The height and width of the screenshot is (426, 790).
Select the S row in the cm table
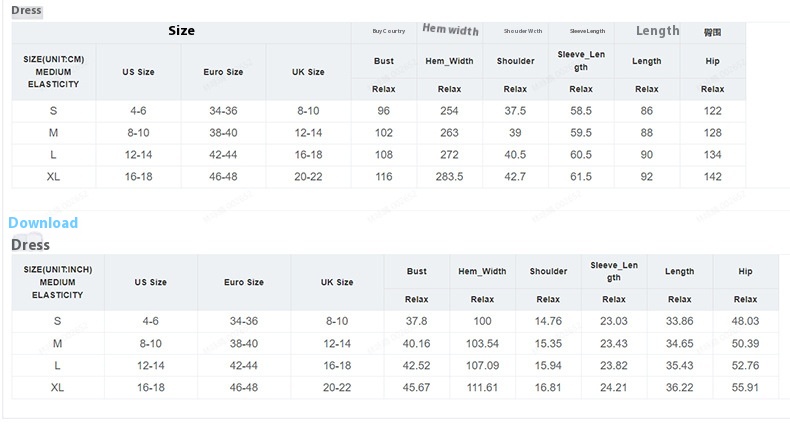[53, 111]
